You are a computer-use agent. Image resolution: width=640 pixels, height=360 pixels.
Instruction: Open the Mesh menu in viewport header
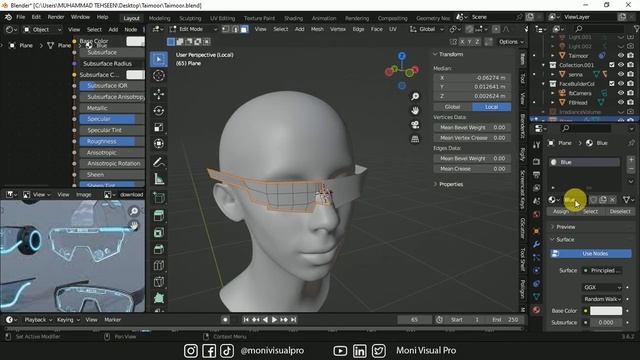317,29
